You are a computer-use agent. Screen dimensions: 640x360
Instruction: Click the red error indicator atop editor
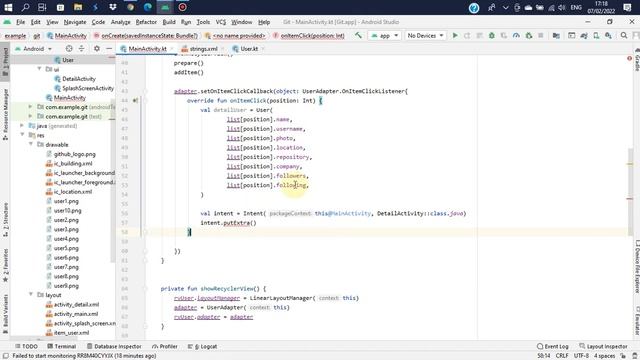(629, 59)
